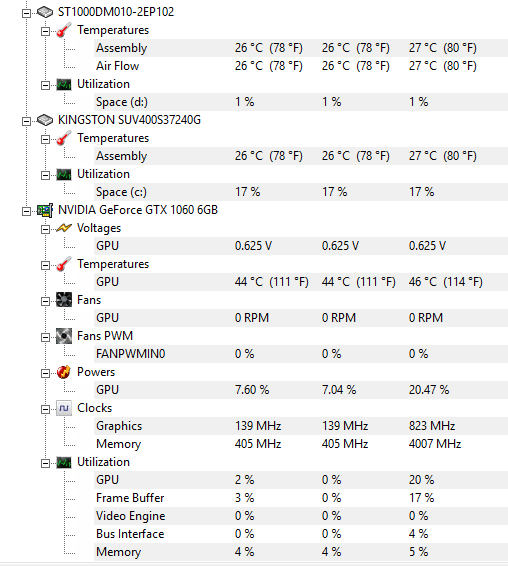Viewport: 508px width, 566px height.
Task: Collapse the ST1000DM010-2EP102 drive node
Action: 26,13
